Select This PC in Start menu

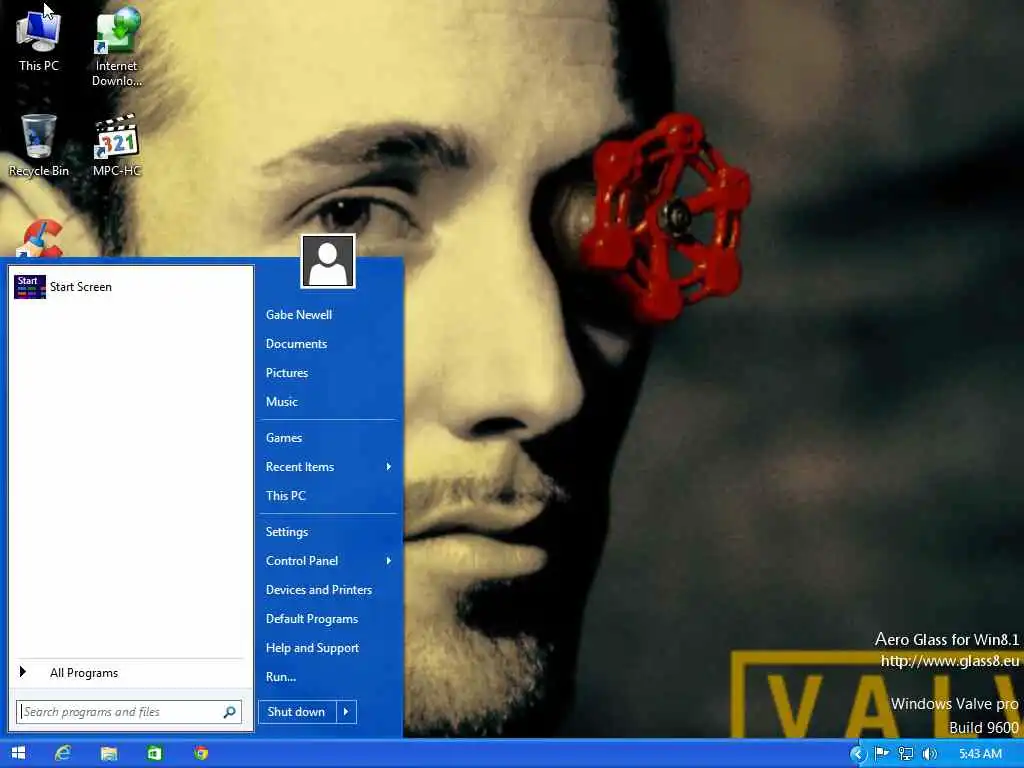285,496
